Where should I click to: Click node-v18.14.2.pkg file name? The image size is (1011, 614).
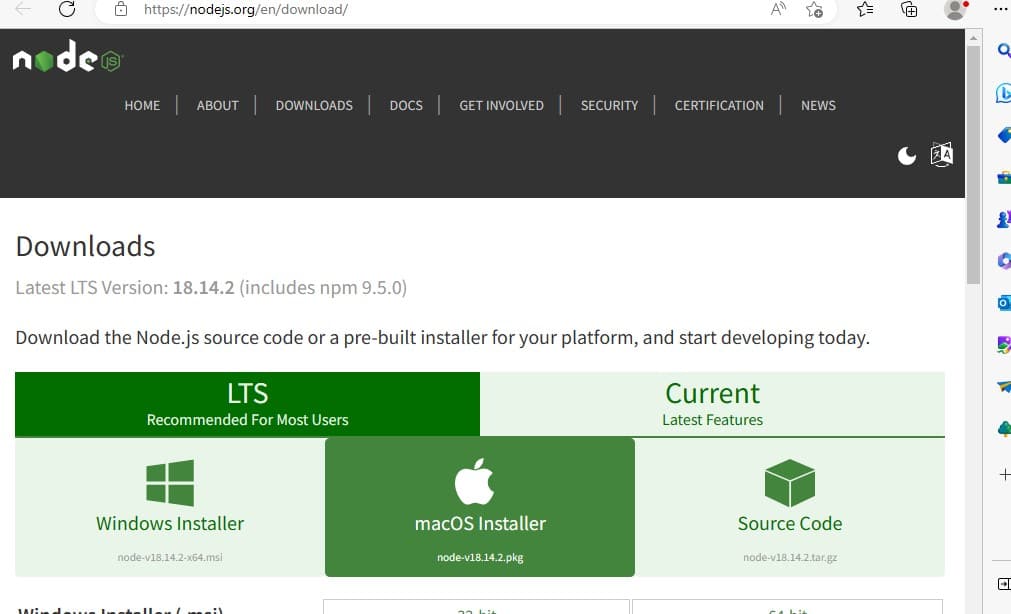pyautogui.click(x=480, y=557)
